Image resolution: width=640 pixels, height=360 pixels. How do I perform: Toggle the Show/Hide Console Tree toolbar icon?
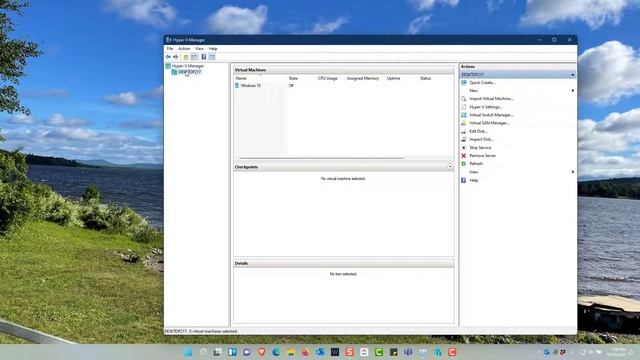[x=194, y=57]
